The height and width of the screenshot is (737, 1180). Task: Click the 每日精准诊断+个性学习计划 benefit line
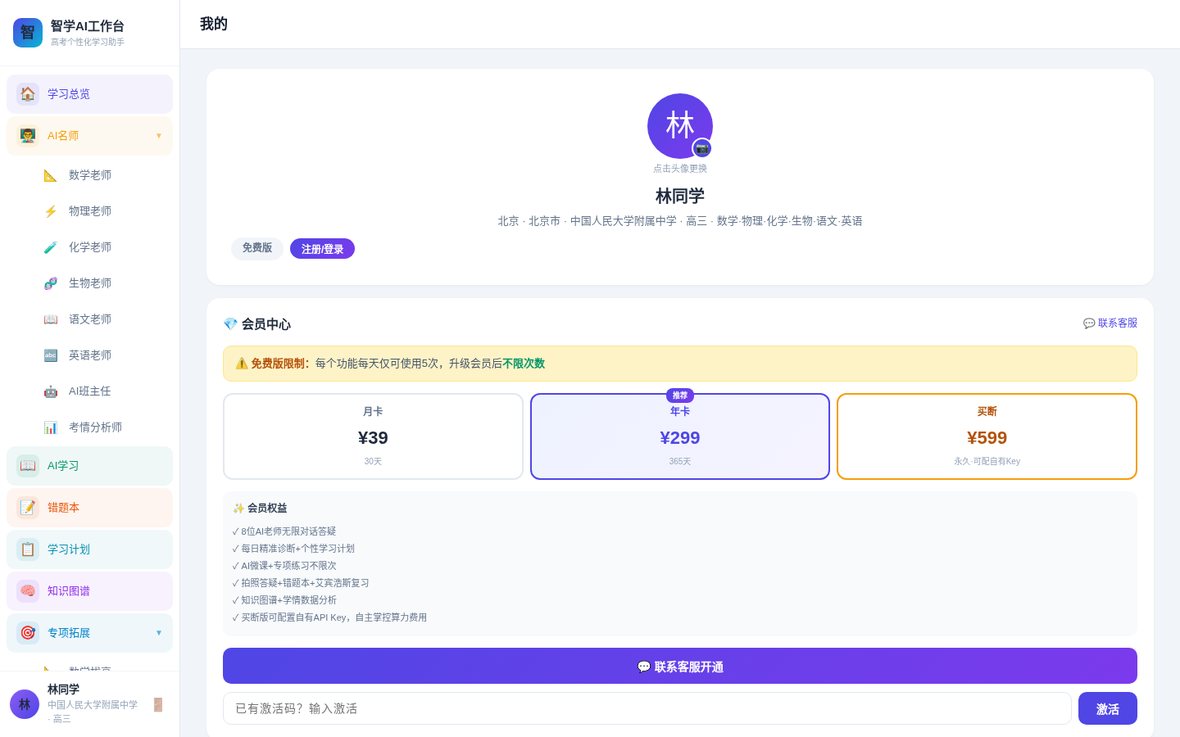tap(293, 549)
